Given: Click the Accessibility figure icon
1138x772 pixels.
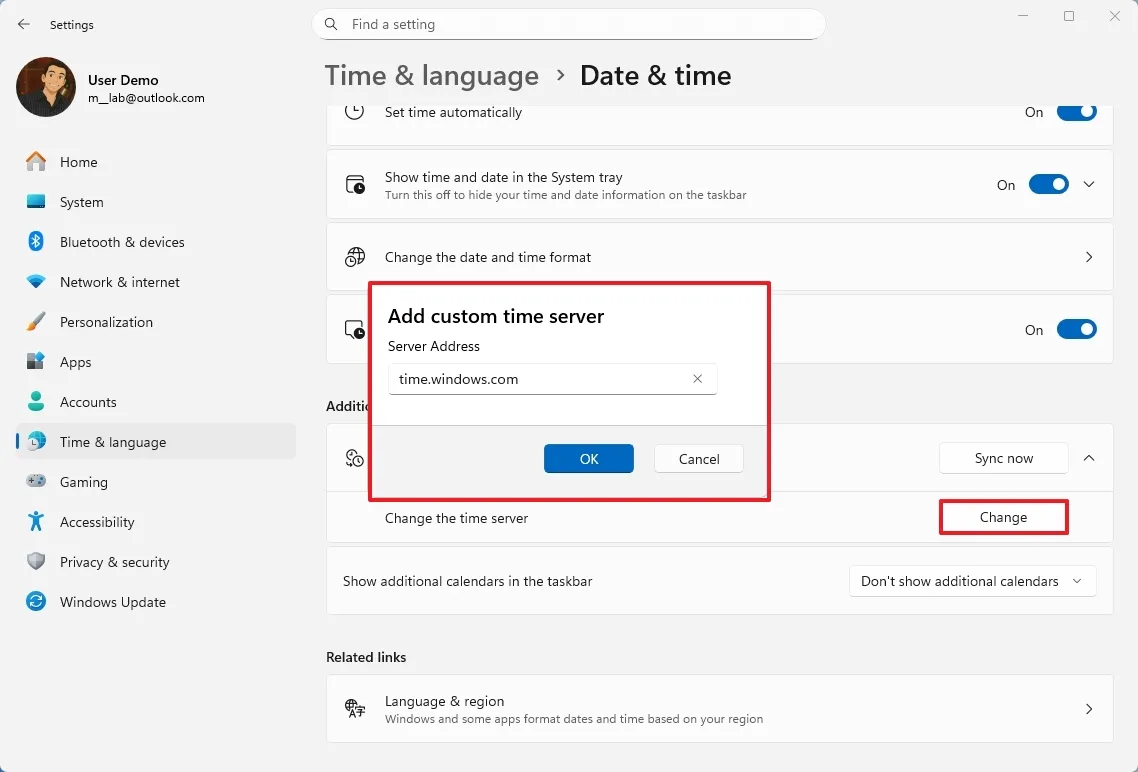Looking at the screenshot, I should point(36,522).
